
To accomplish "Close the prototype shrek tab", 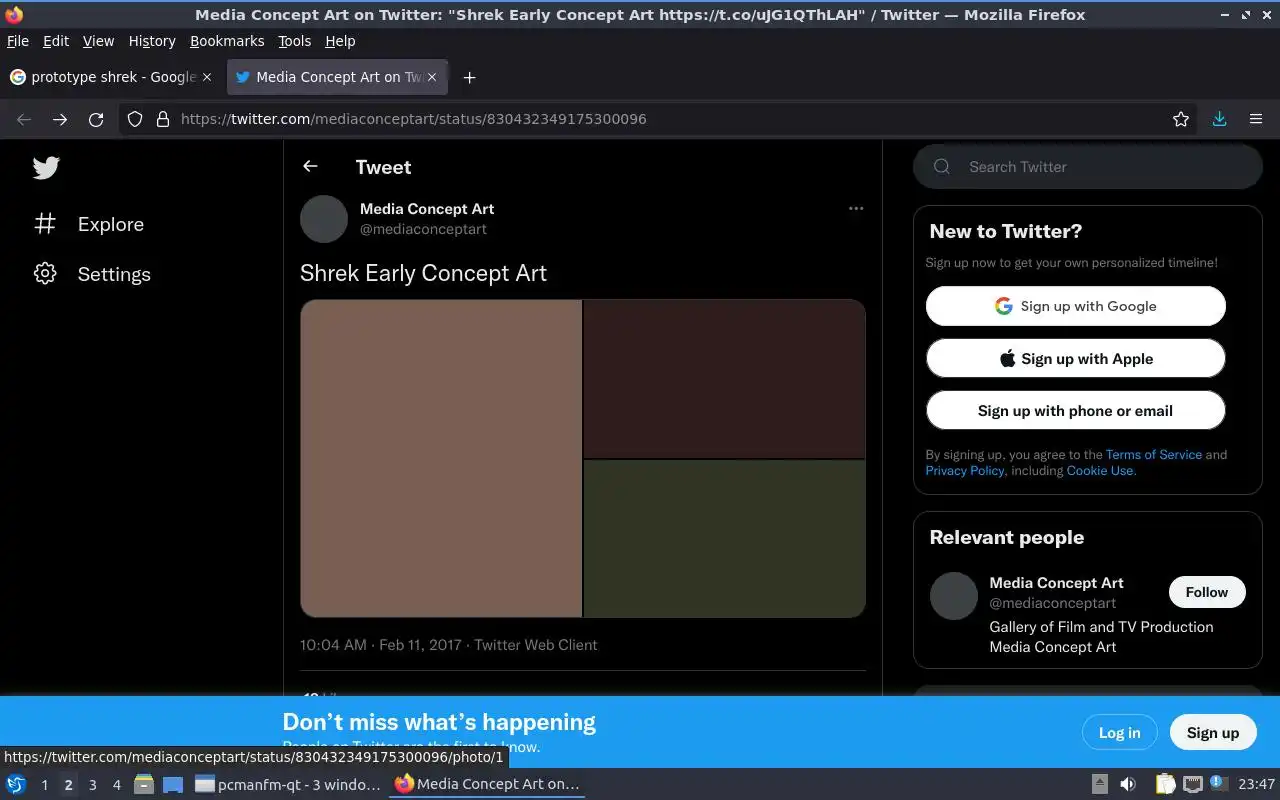I will (x=208, y=77).
